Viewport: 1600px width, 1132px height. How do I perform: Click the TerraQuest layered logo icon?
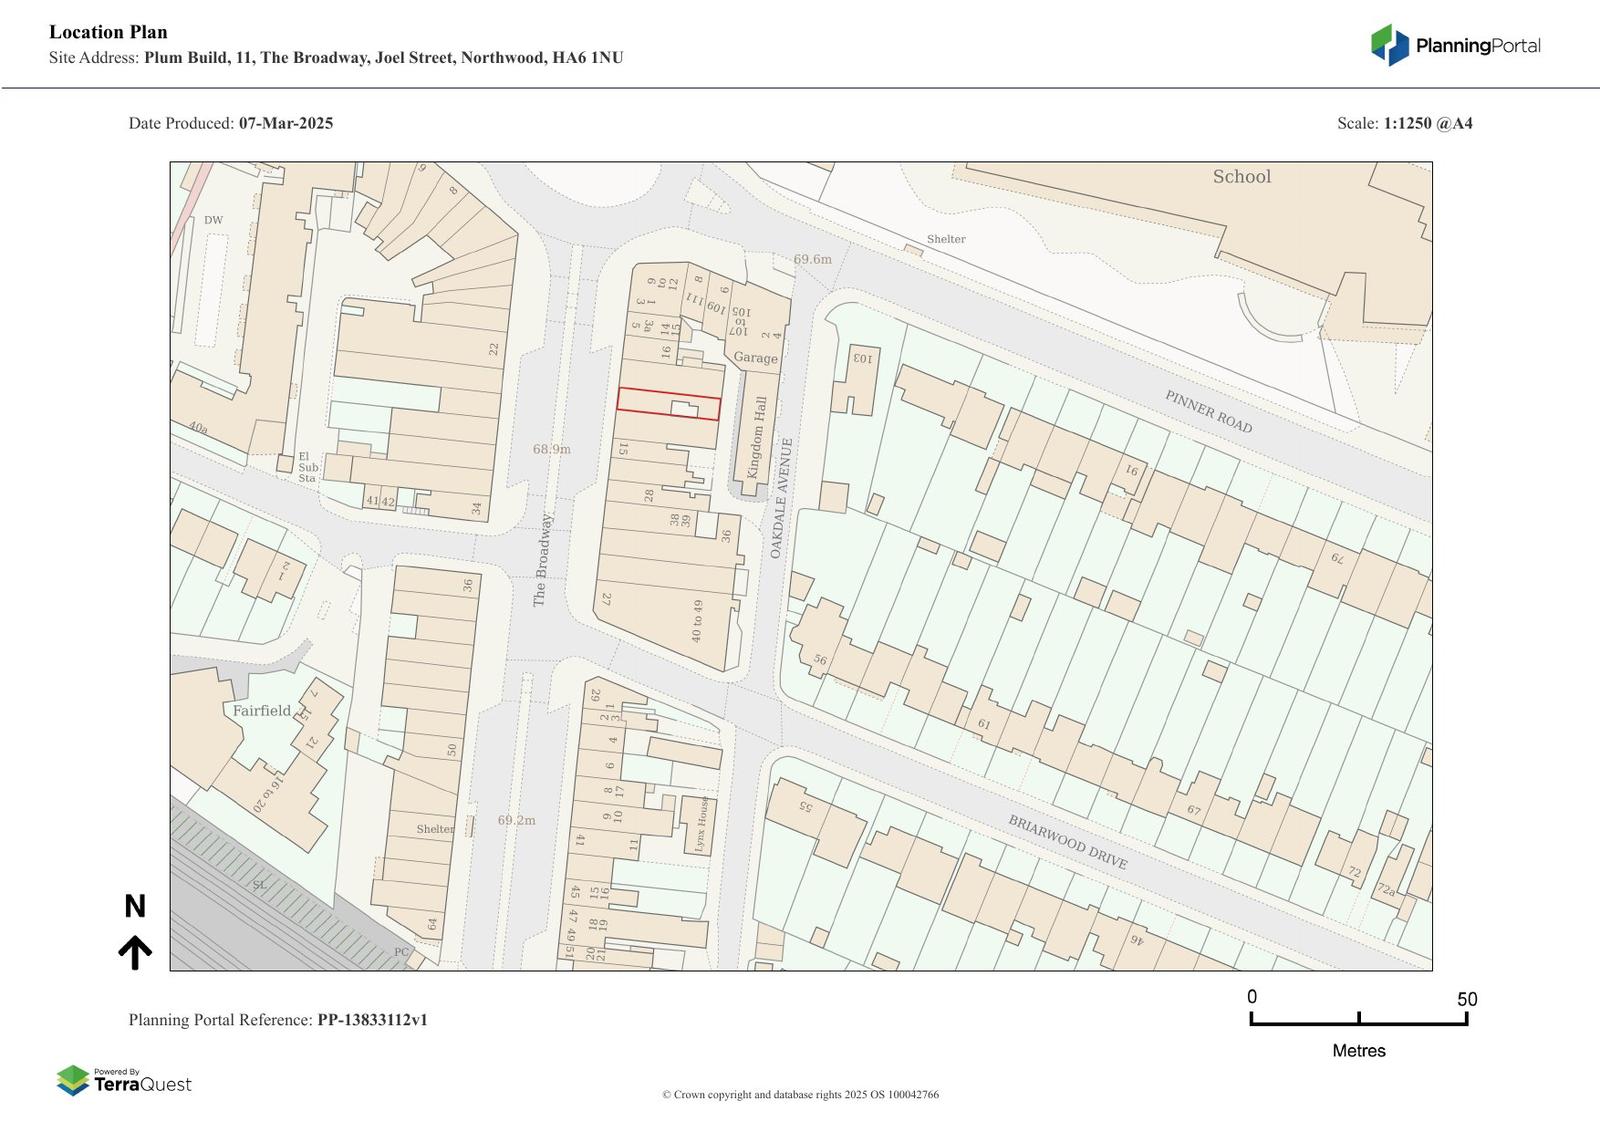tap(73, 1080)
